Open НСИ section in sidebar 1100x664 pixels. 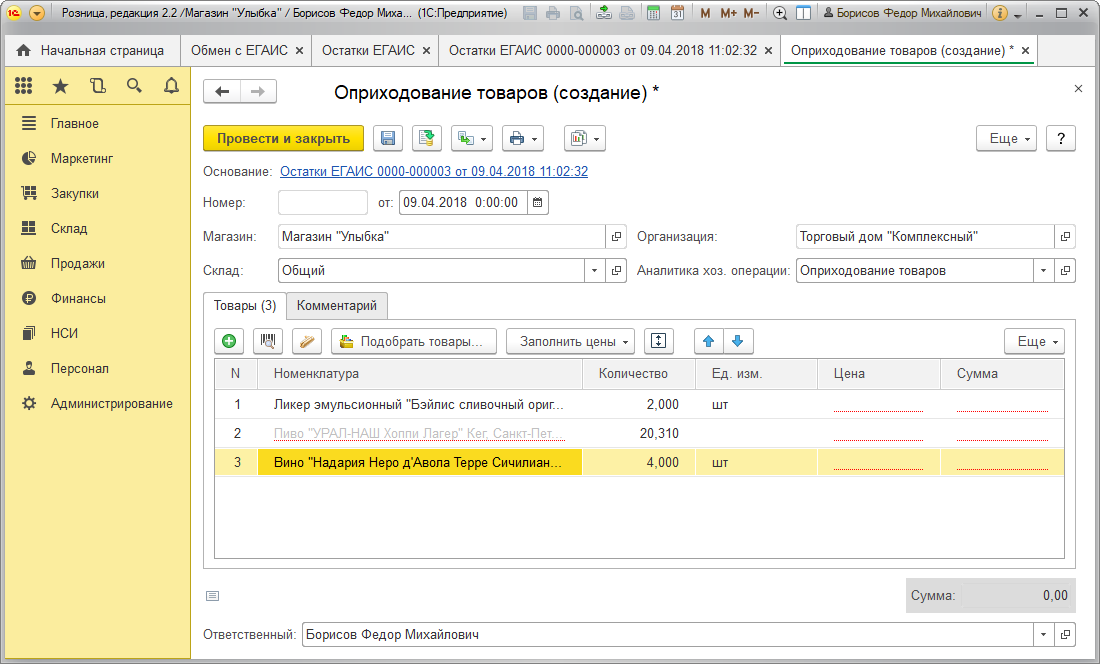pos(64,334)
